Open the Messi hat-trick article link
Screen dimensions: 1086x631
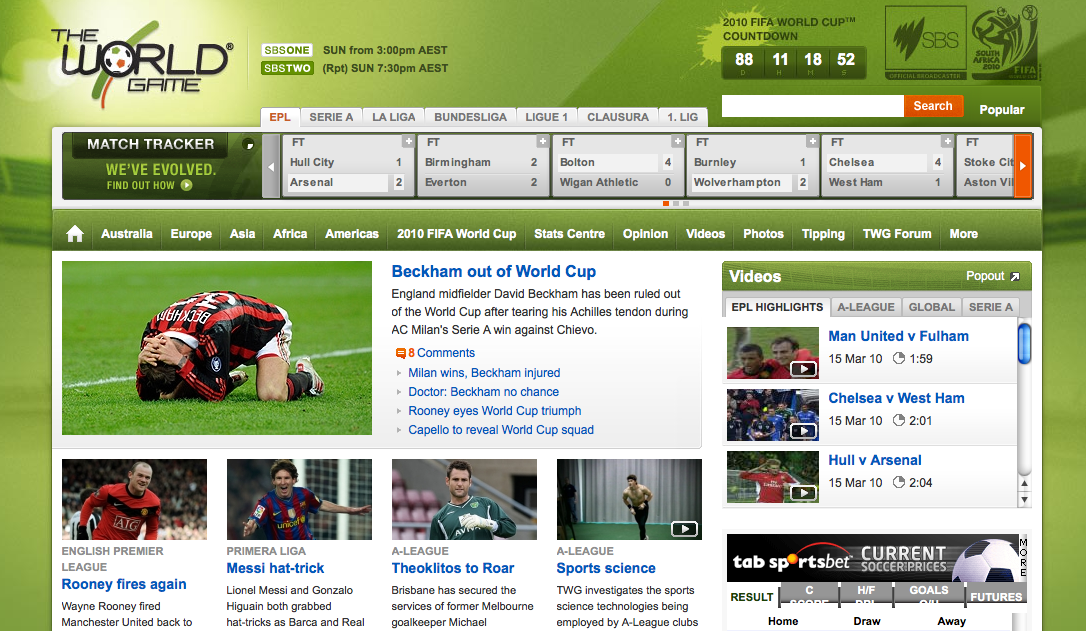275,569
